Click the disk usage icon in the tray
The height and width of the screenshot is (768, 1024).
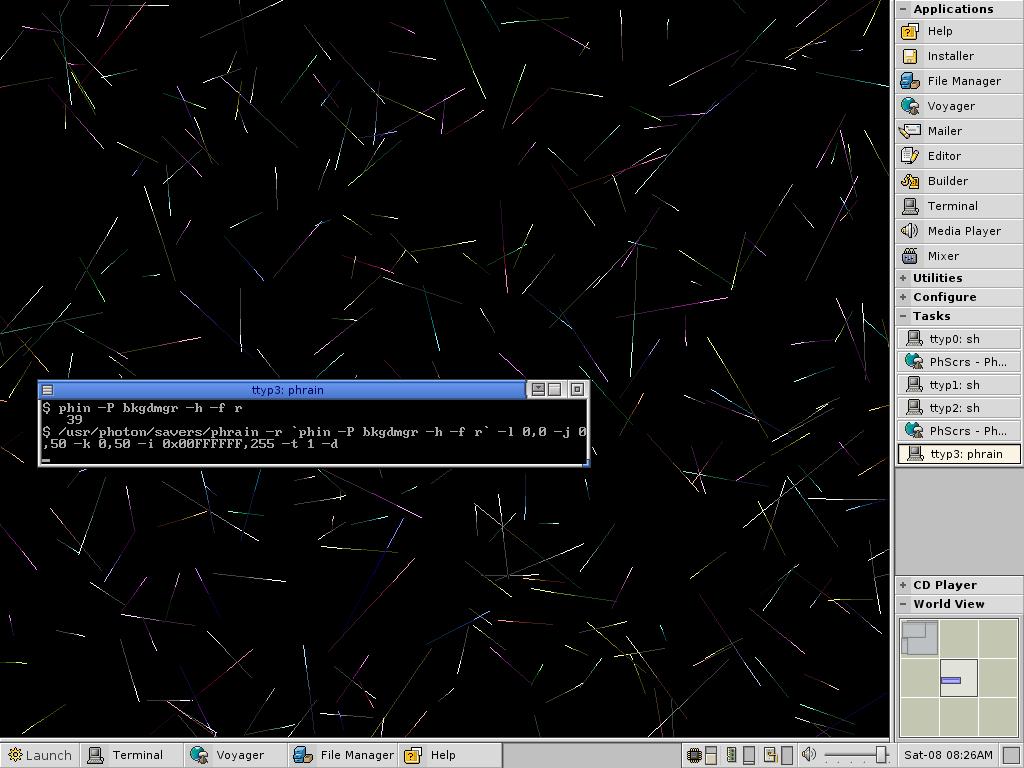coord(770,756)
